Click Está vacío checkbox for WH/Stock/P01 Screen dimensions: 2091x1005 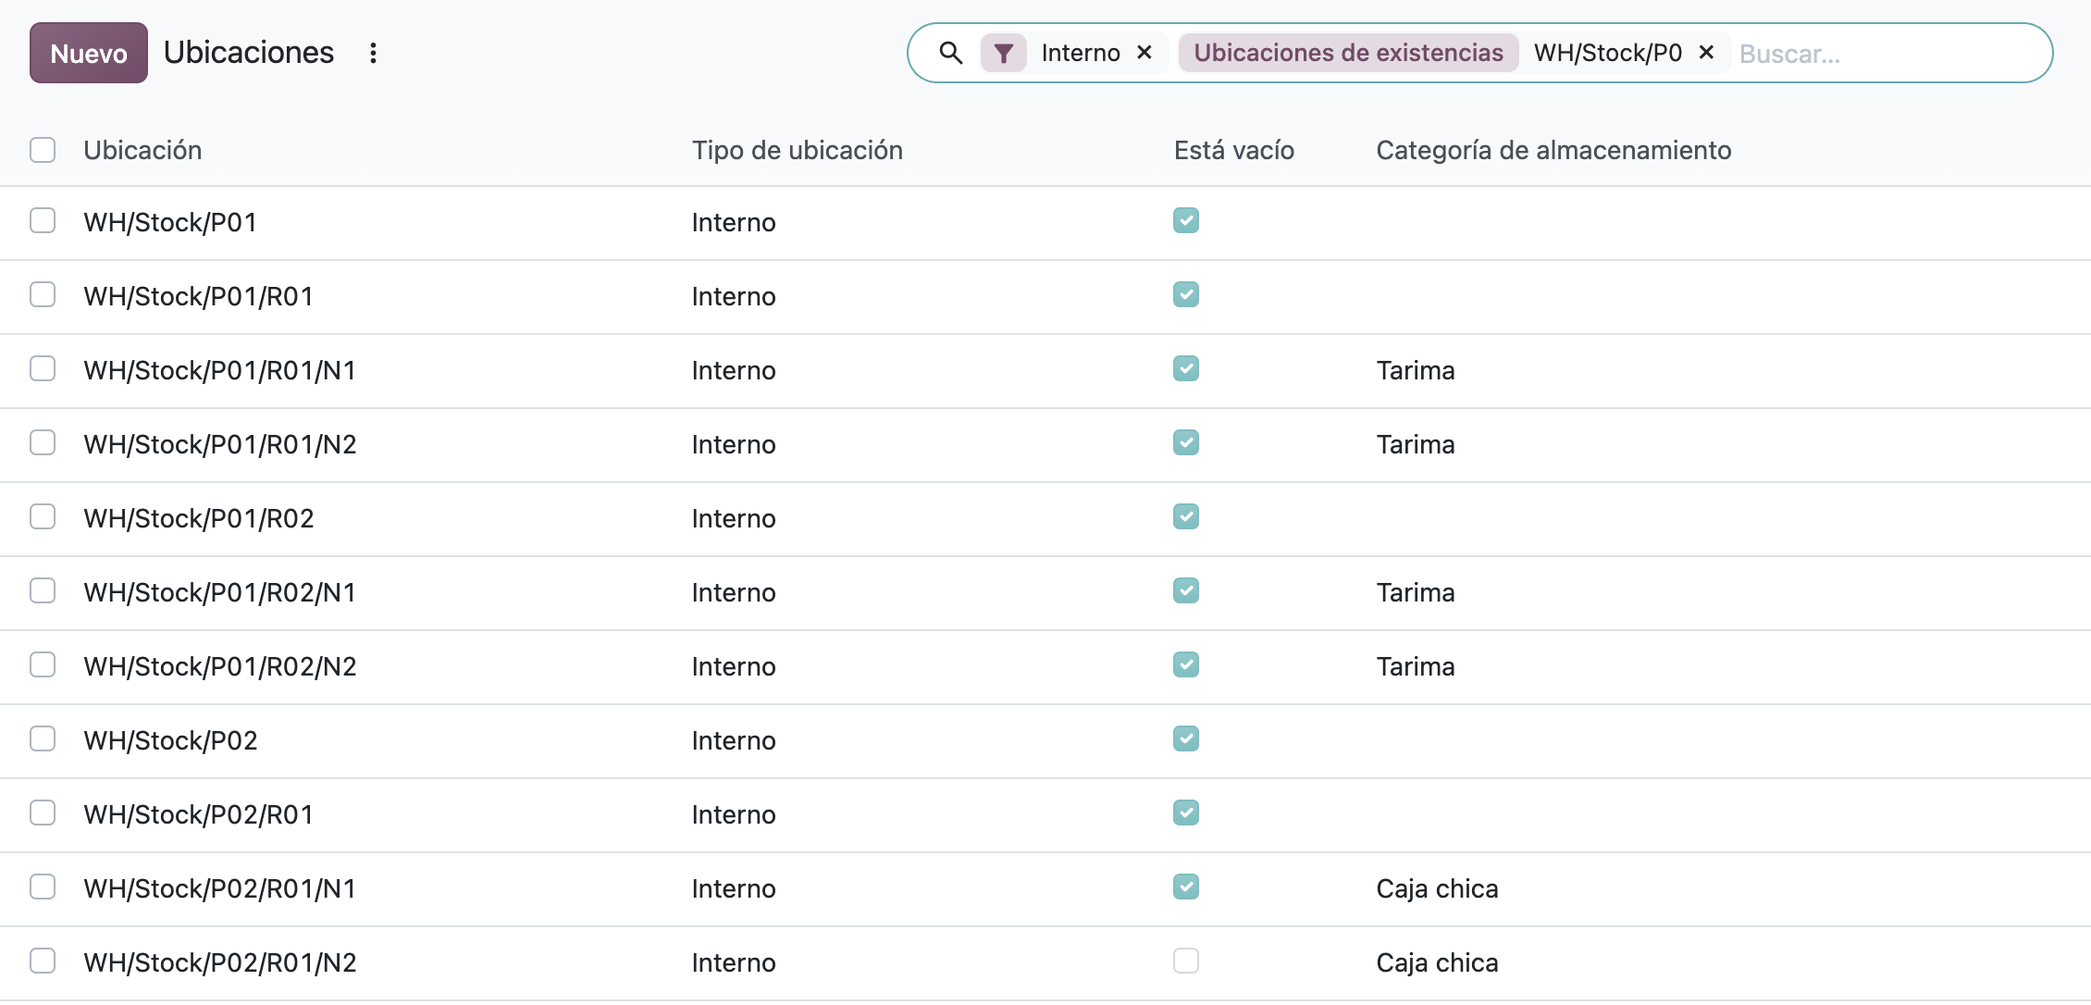click(x=1186, y=220)
